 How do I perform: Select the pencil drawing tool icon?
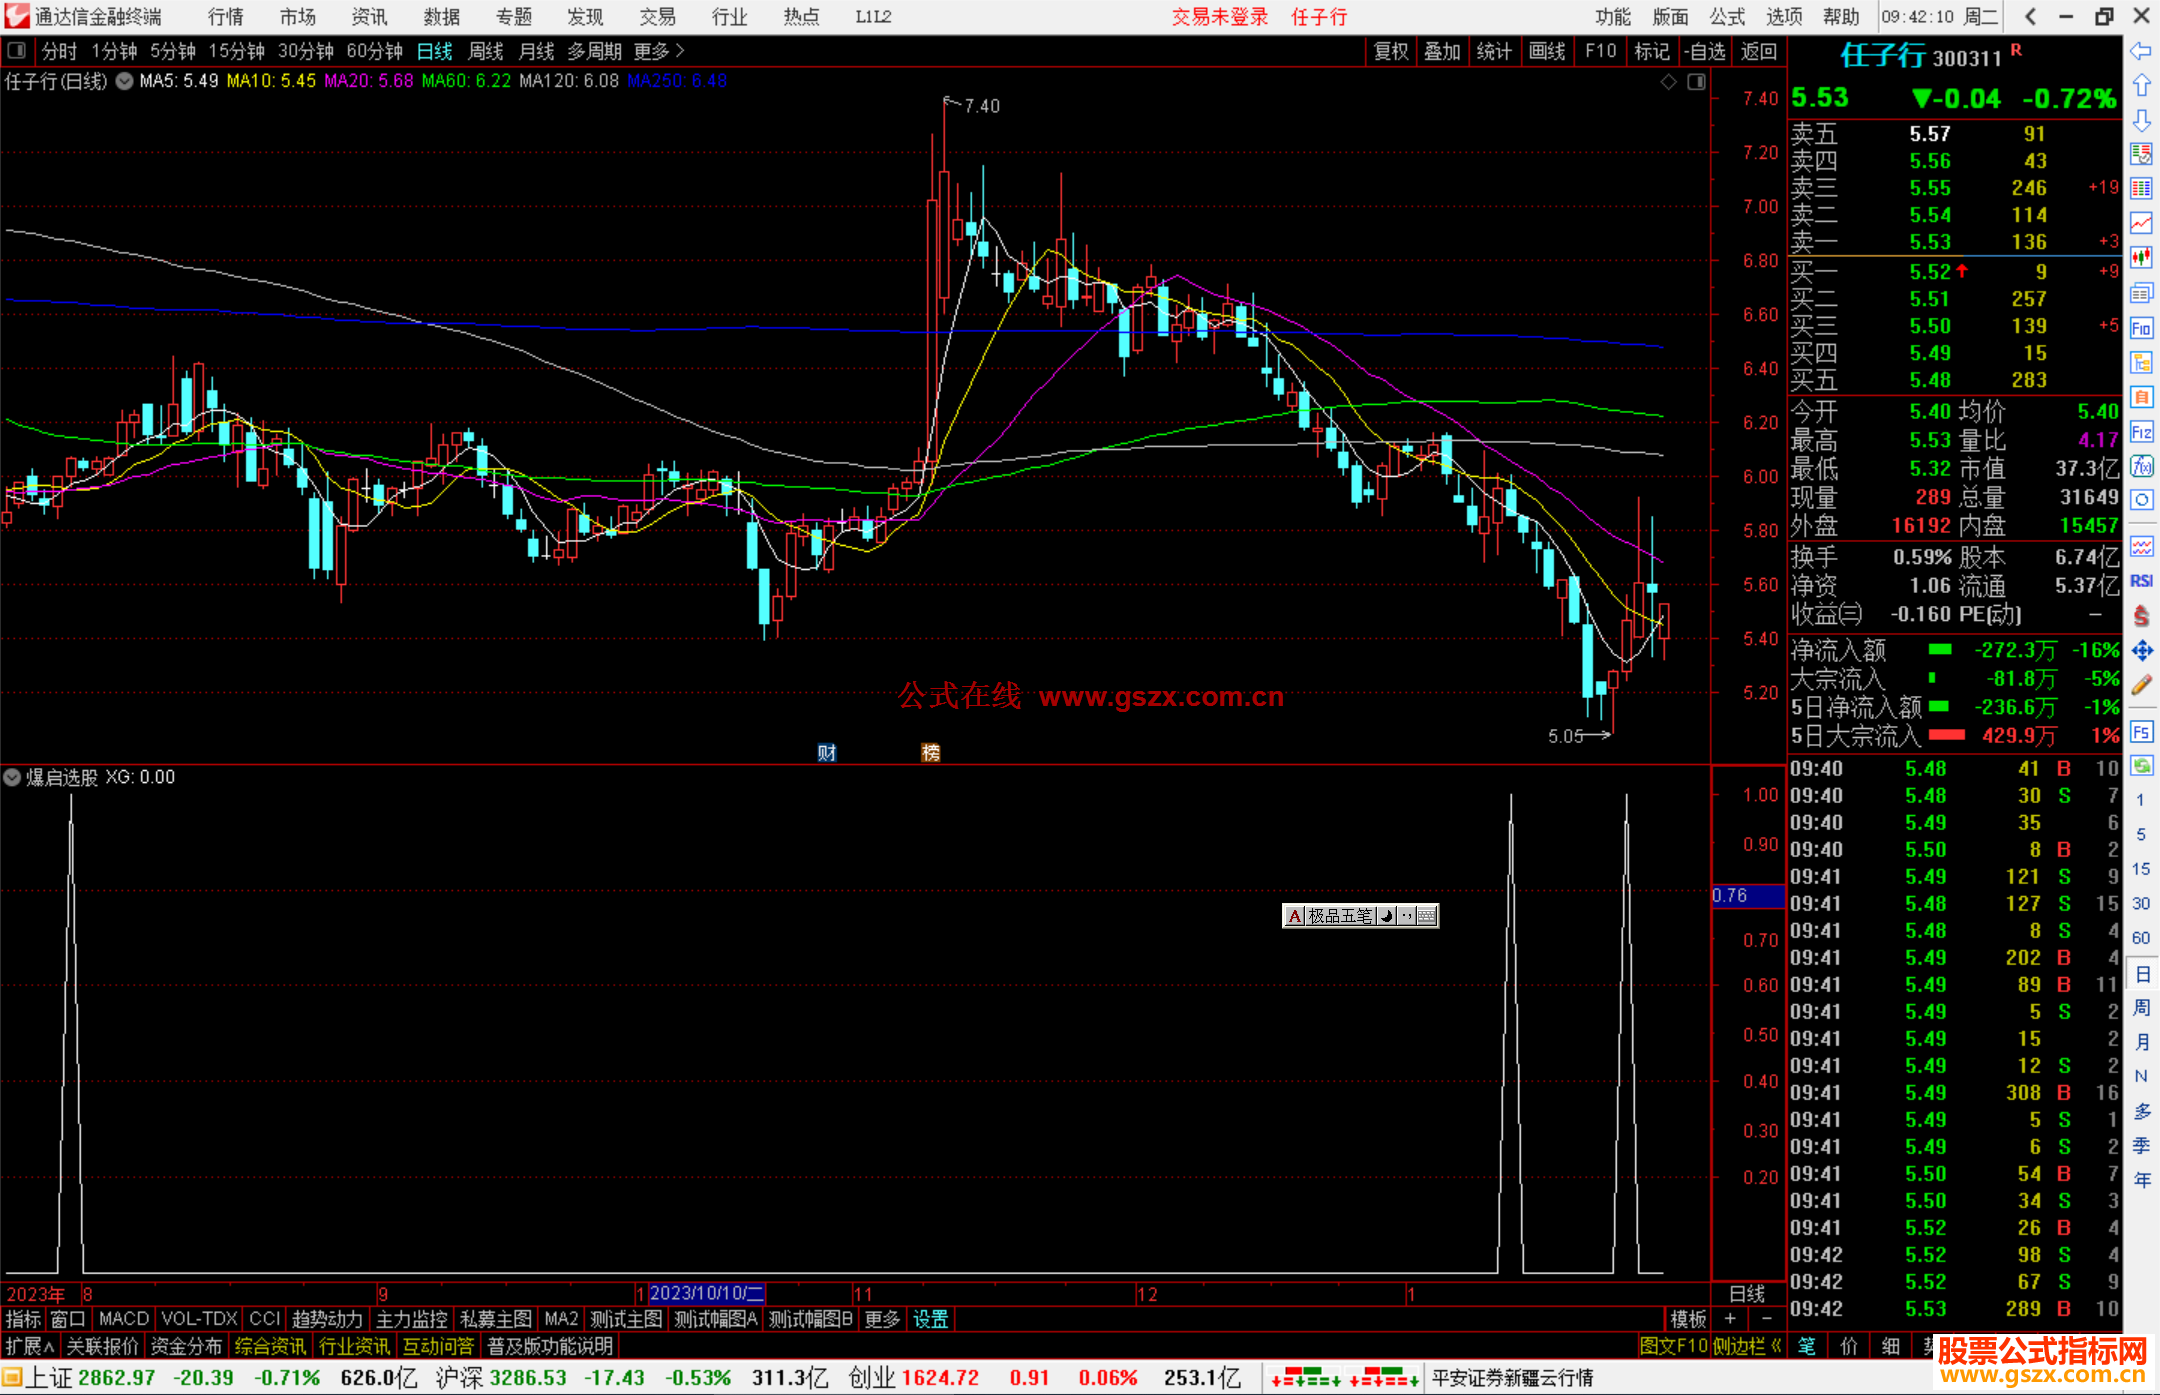(2141, 685)
